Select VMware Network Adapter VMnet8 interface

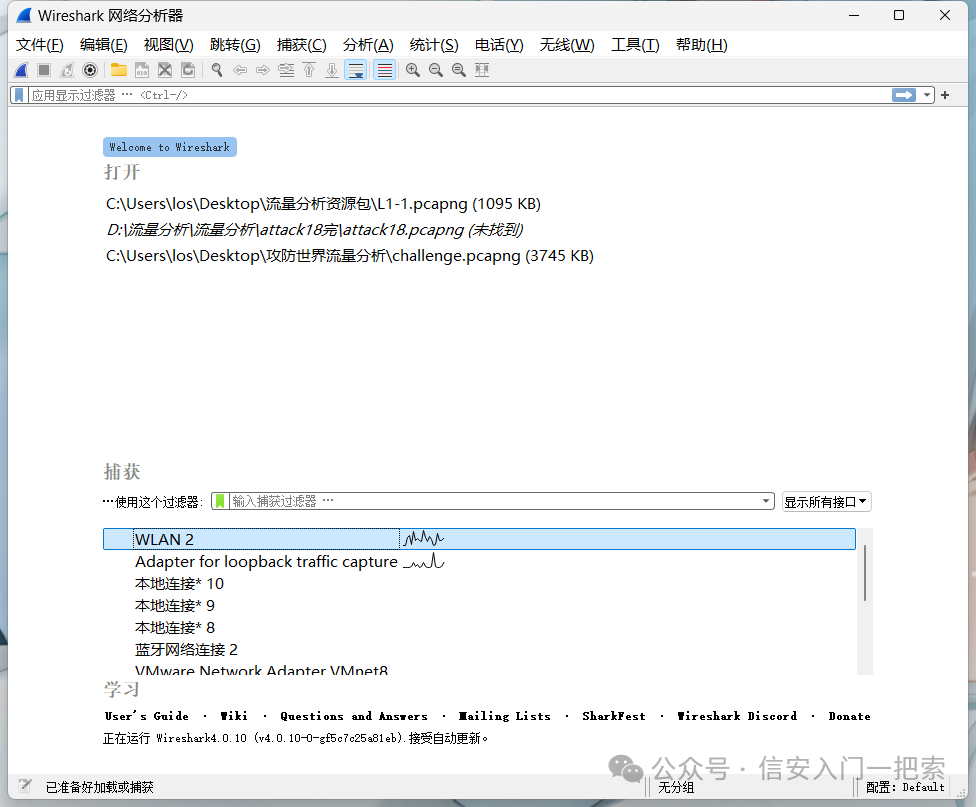click(479, 669)
